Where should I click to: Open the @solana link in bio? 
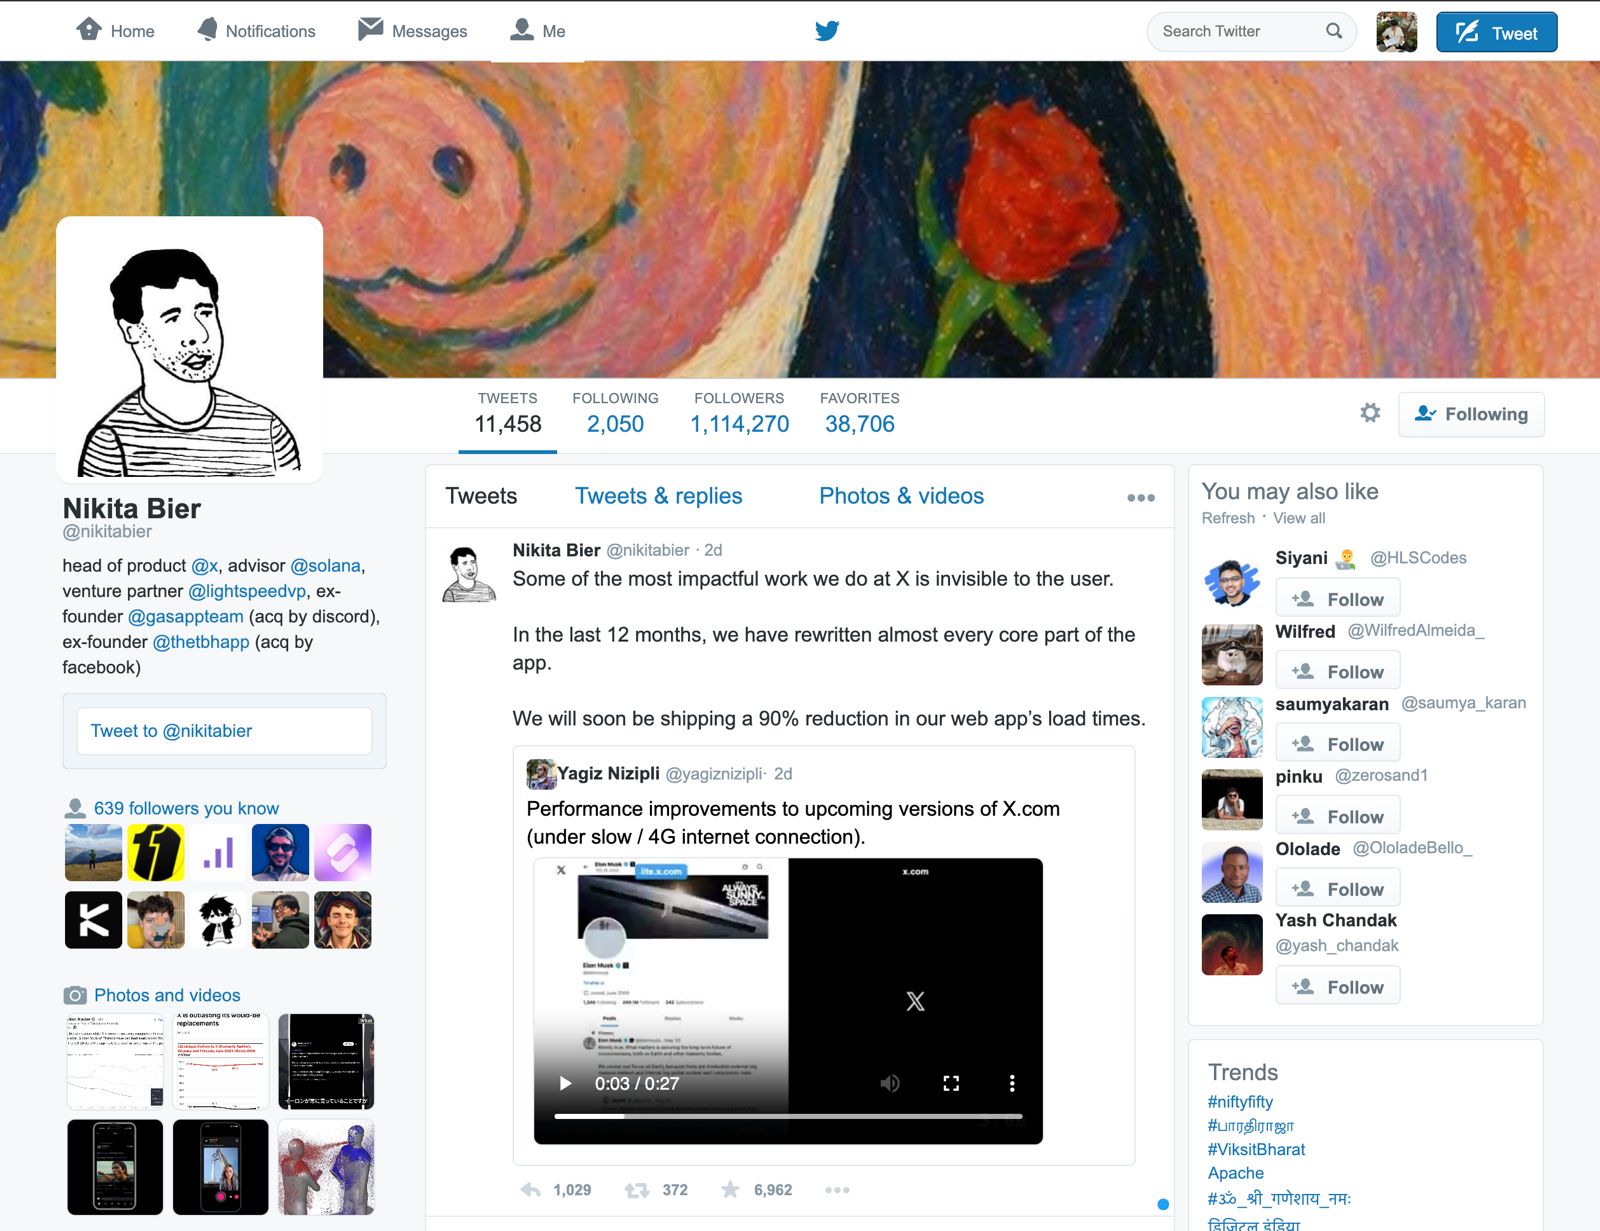(325, 566)
